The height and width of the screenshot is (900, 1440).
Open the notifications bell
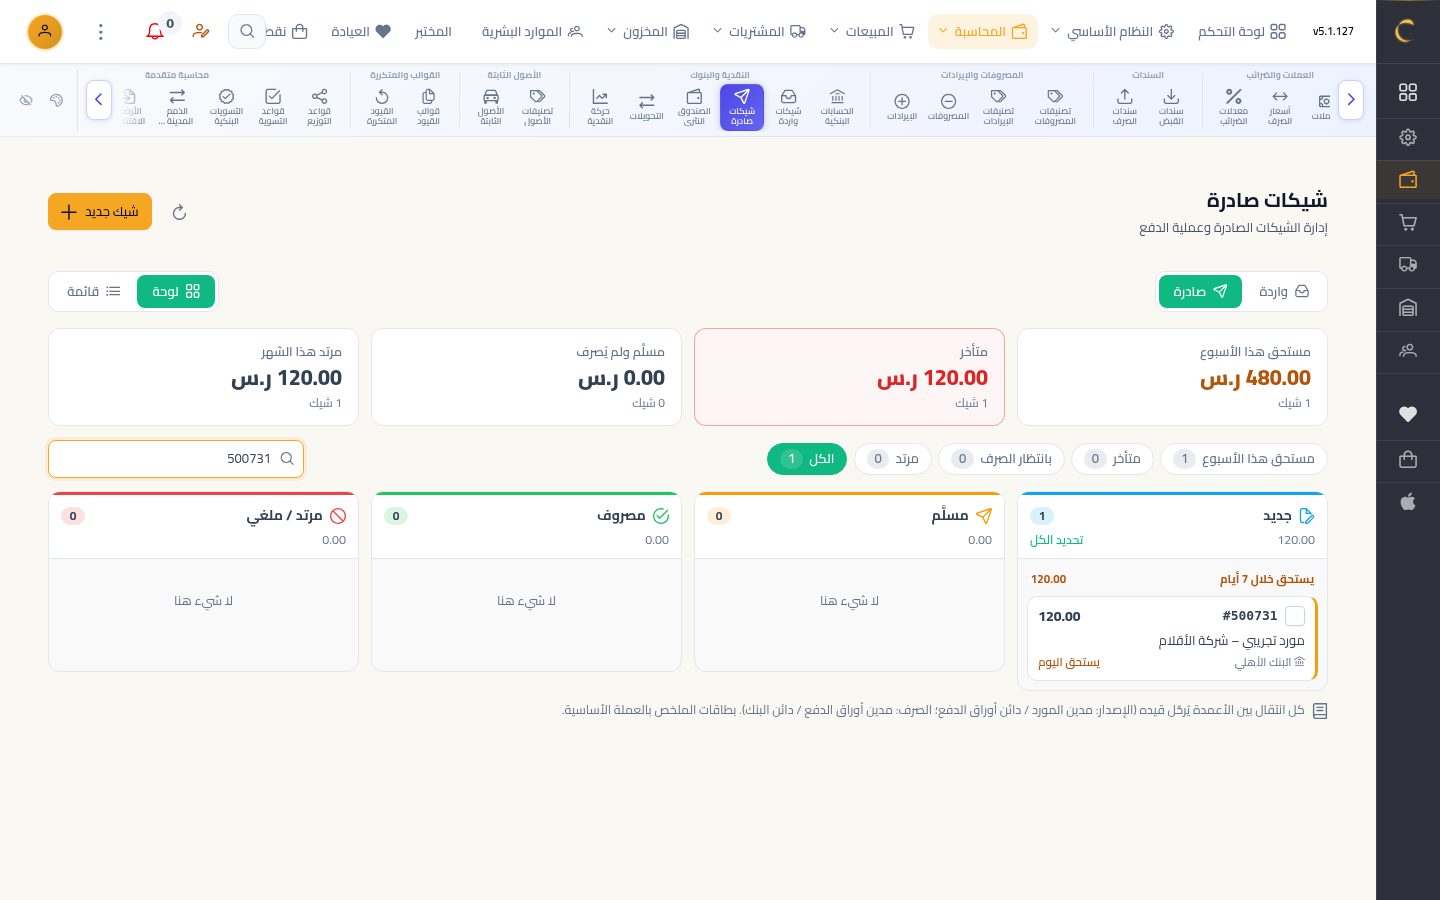point(155,32)
